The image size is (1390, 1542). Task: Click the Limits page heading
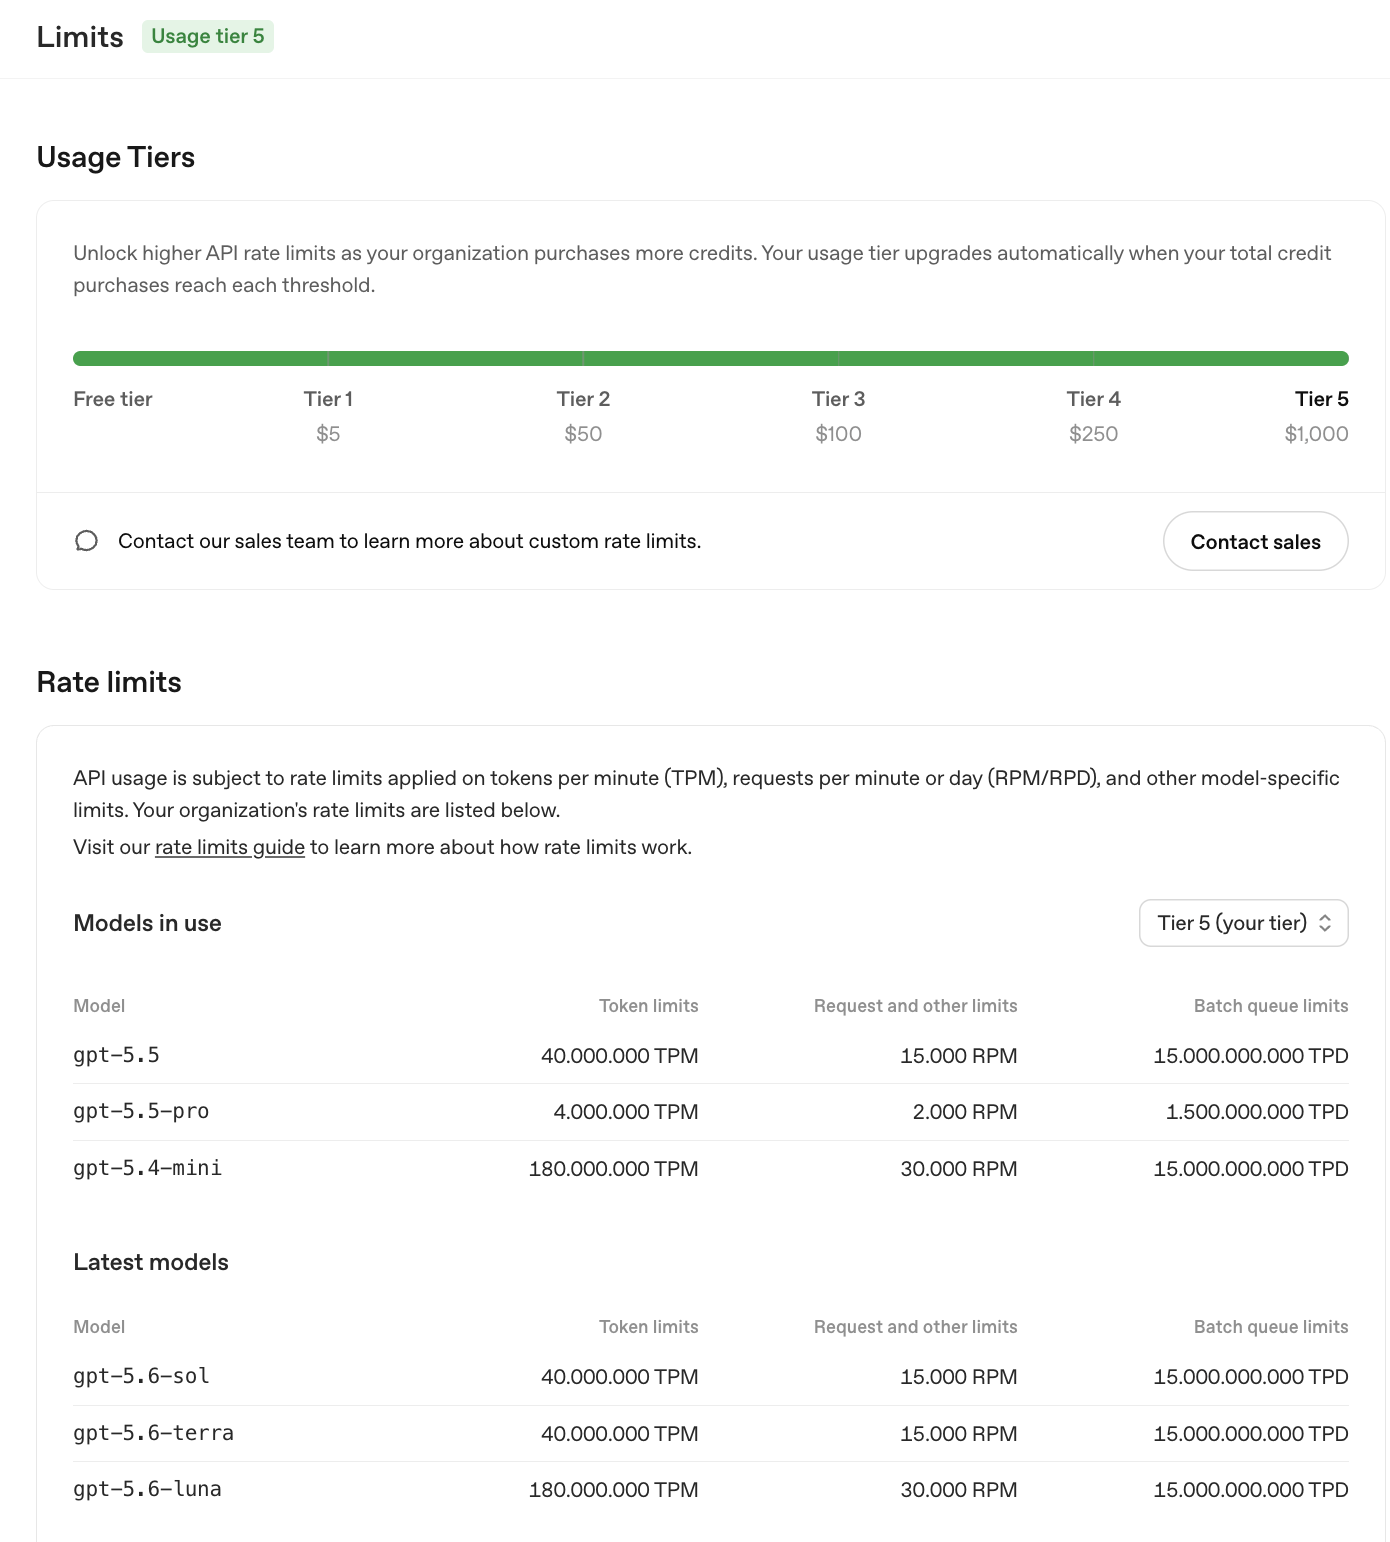pos(80,37)
